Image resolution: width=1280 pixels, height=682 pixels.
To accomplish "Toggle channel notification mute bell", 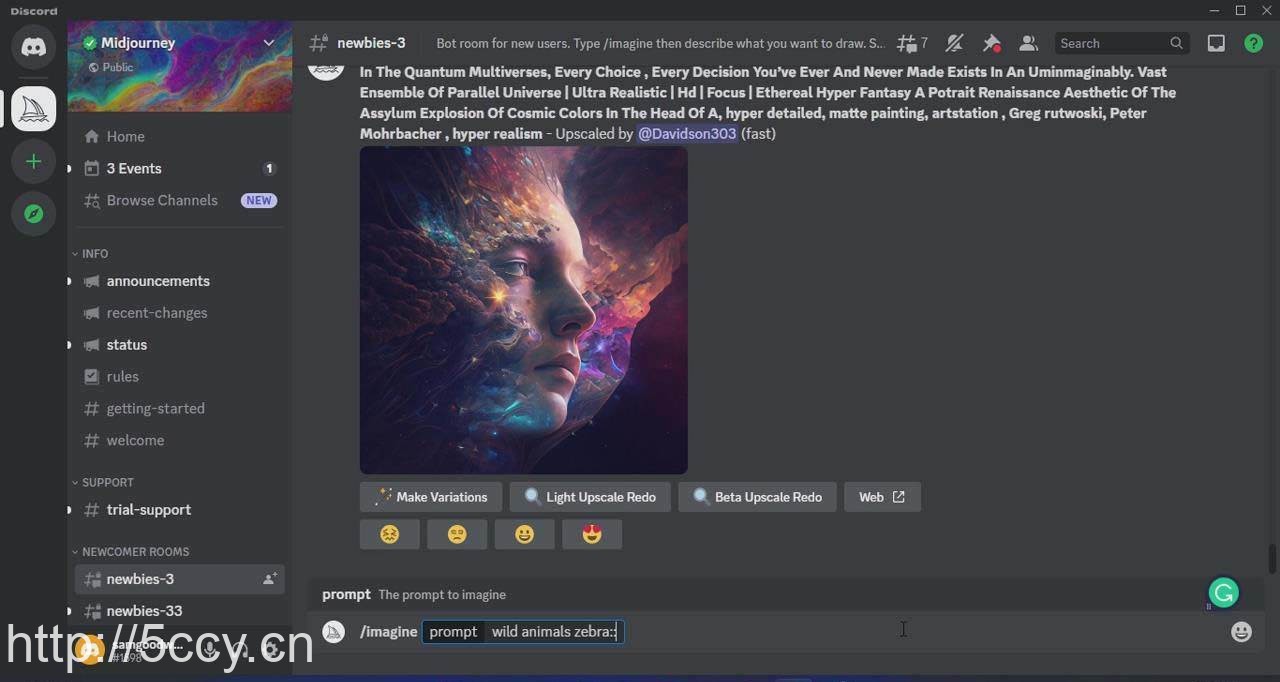I will pyautogui.click(x=954, y=43).
